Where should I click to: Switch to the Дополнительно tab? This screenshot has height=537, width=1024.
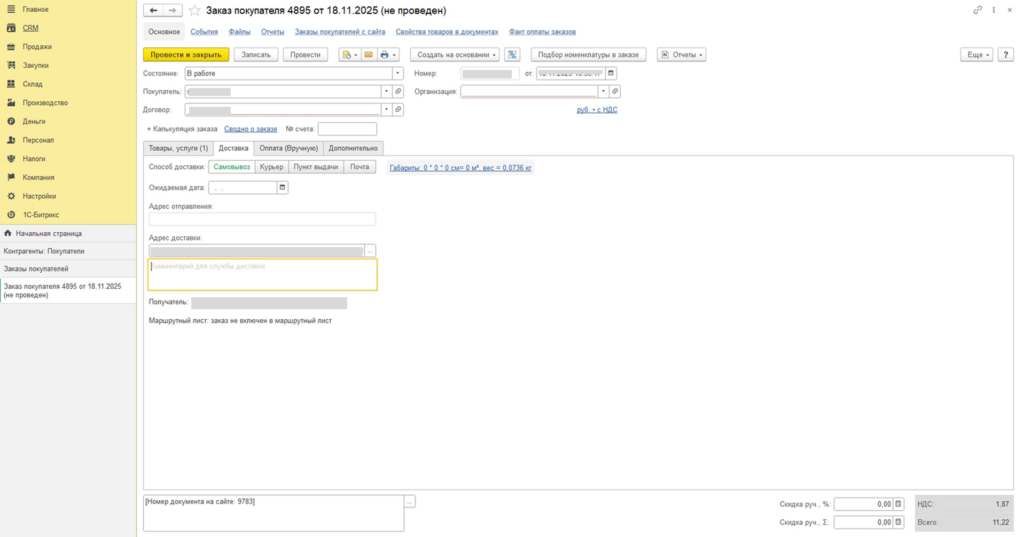(353, 148)
